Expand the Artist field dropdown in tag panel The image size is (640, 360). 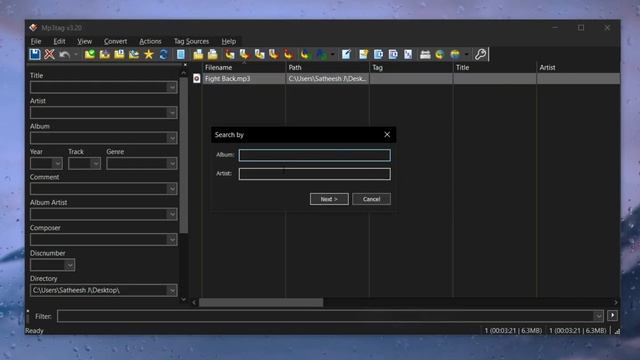pos(172,112)
